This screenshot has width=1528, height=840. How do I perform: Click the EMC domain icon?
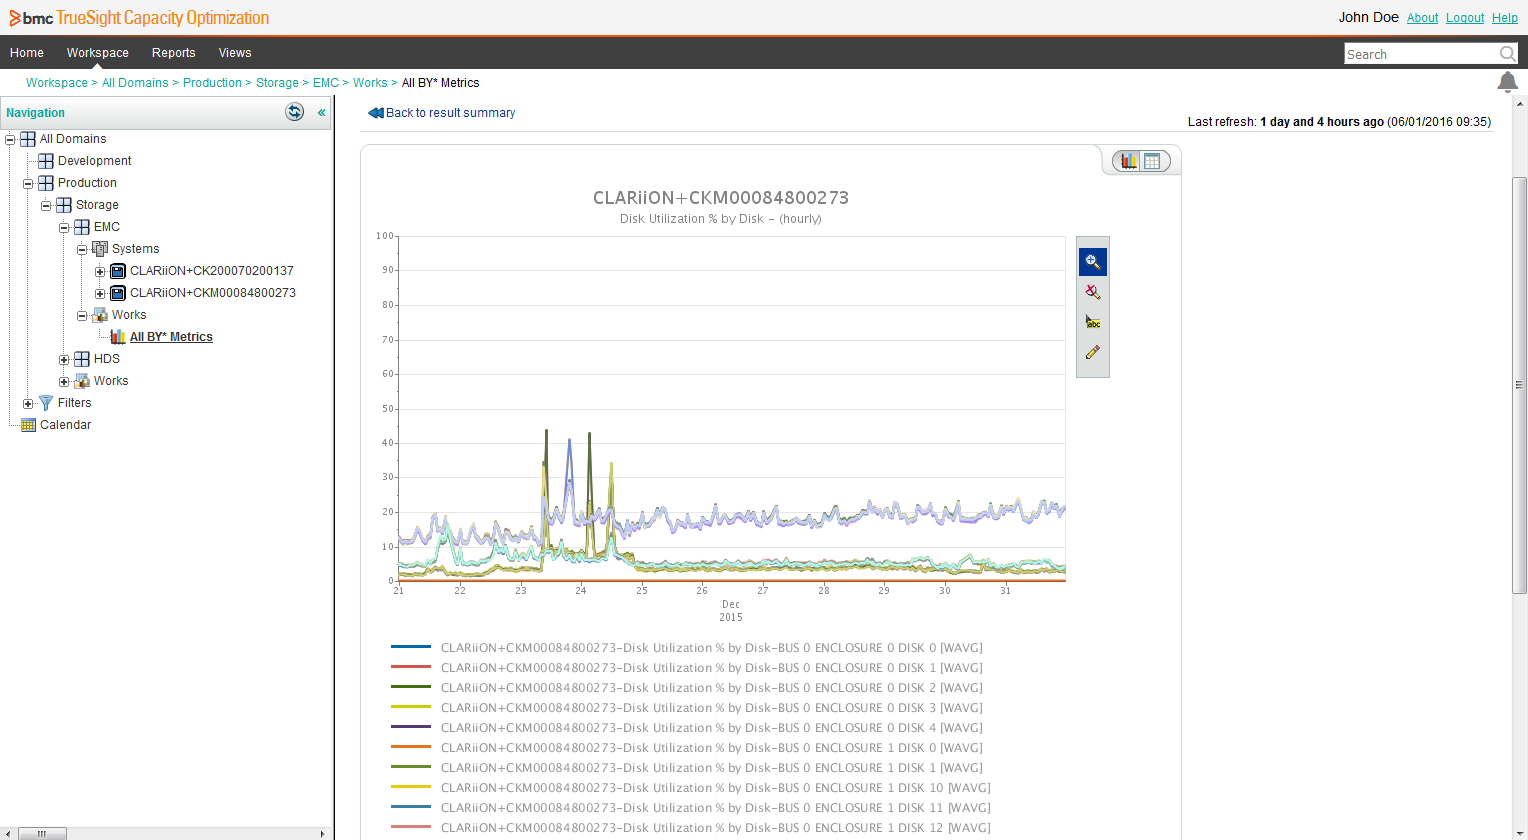82,227
